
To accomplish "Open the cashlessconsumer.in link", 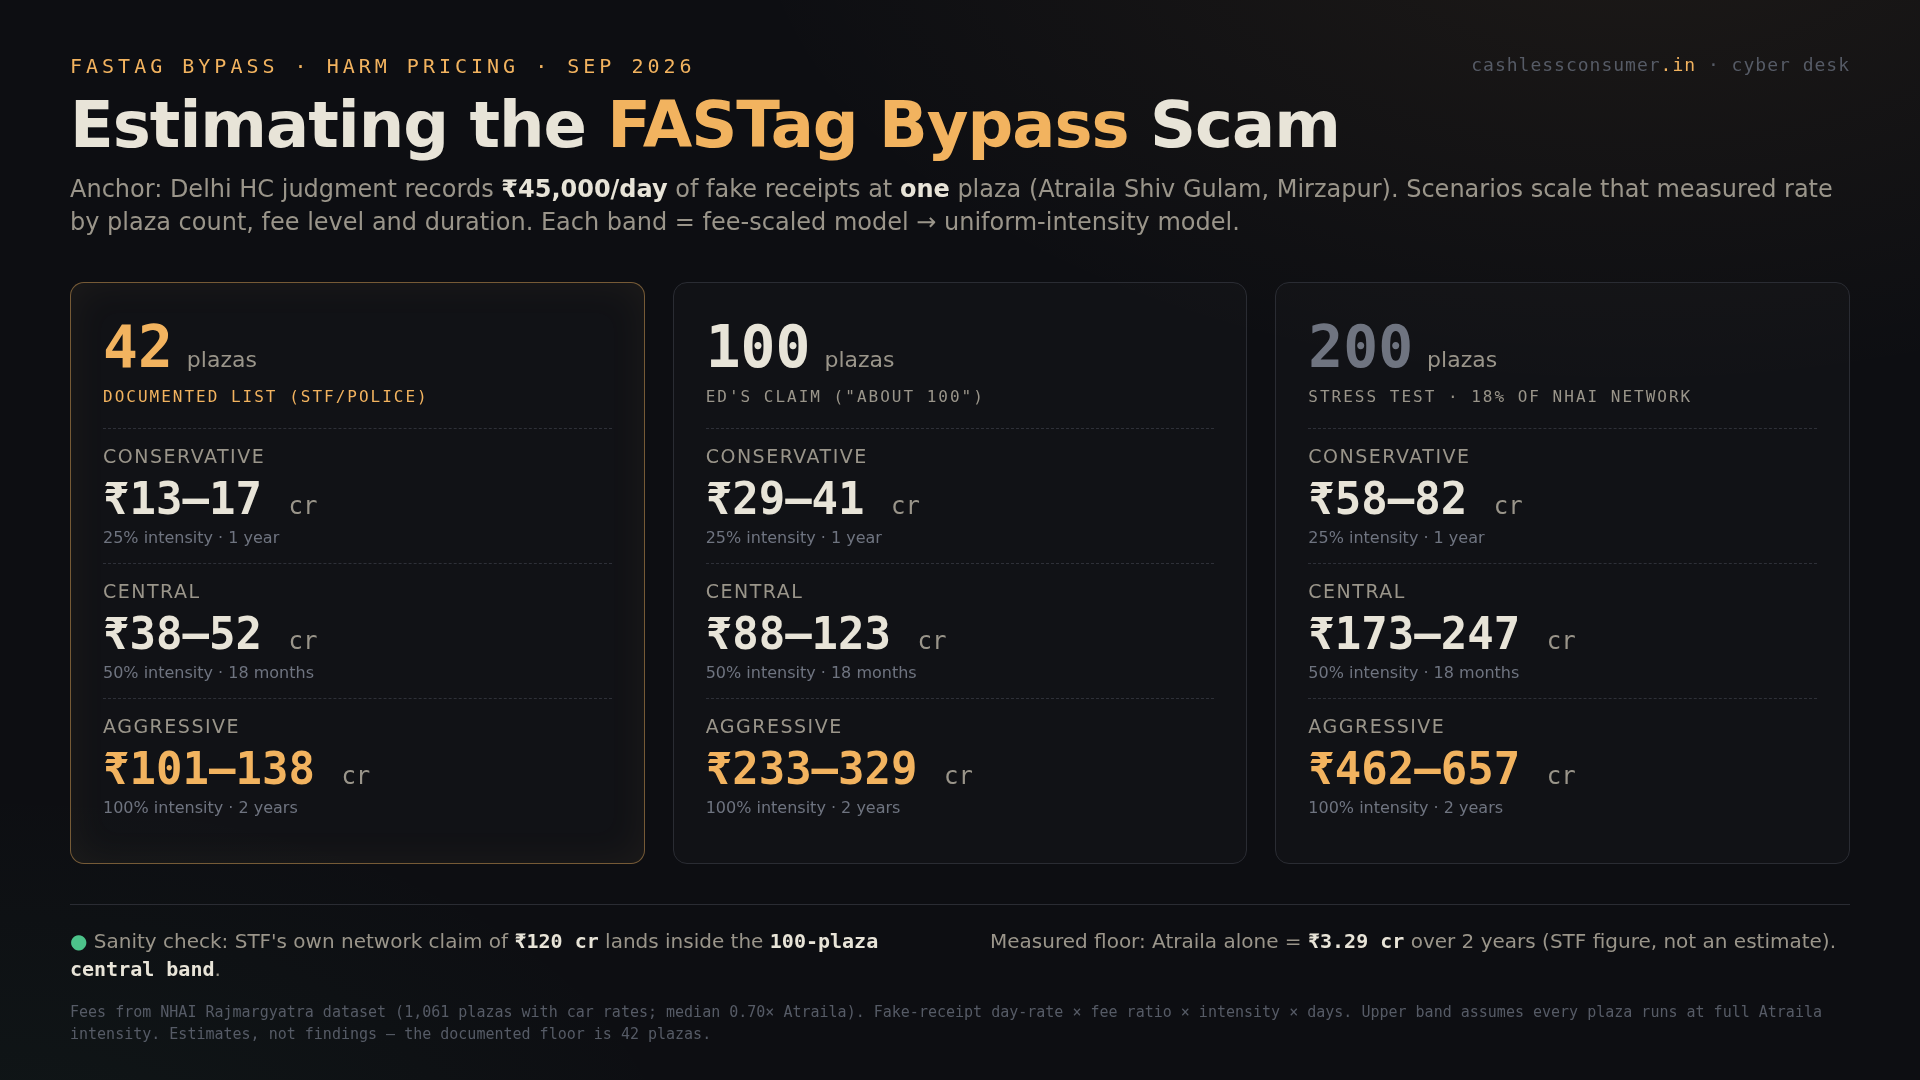I will [x=1583, y=65].
